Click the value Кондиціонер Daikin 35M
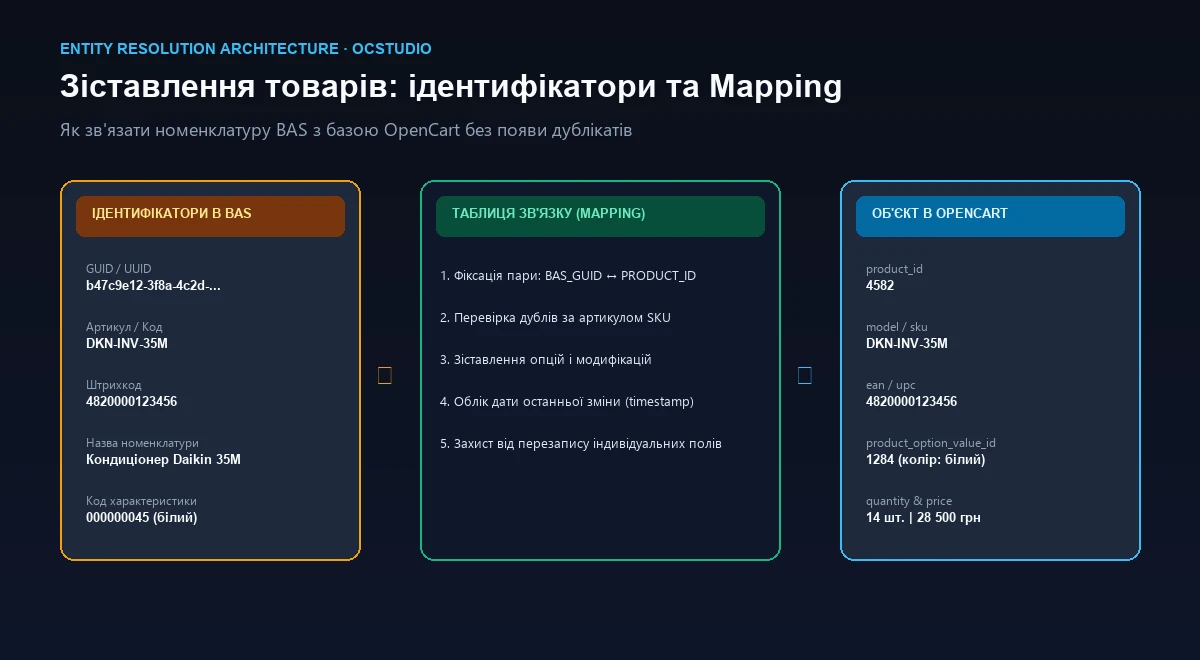Screen dimensions: 1200x660 [163, 460]
